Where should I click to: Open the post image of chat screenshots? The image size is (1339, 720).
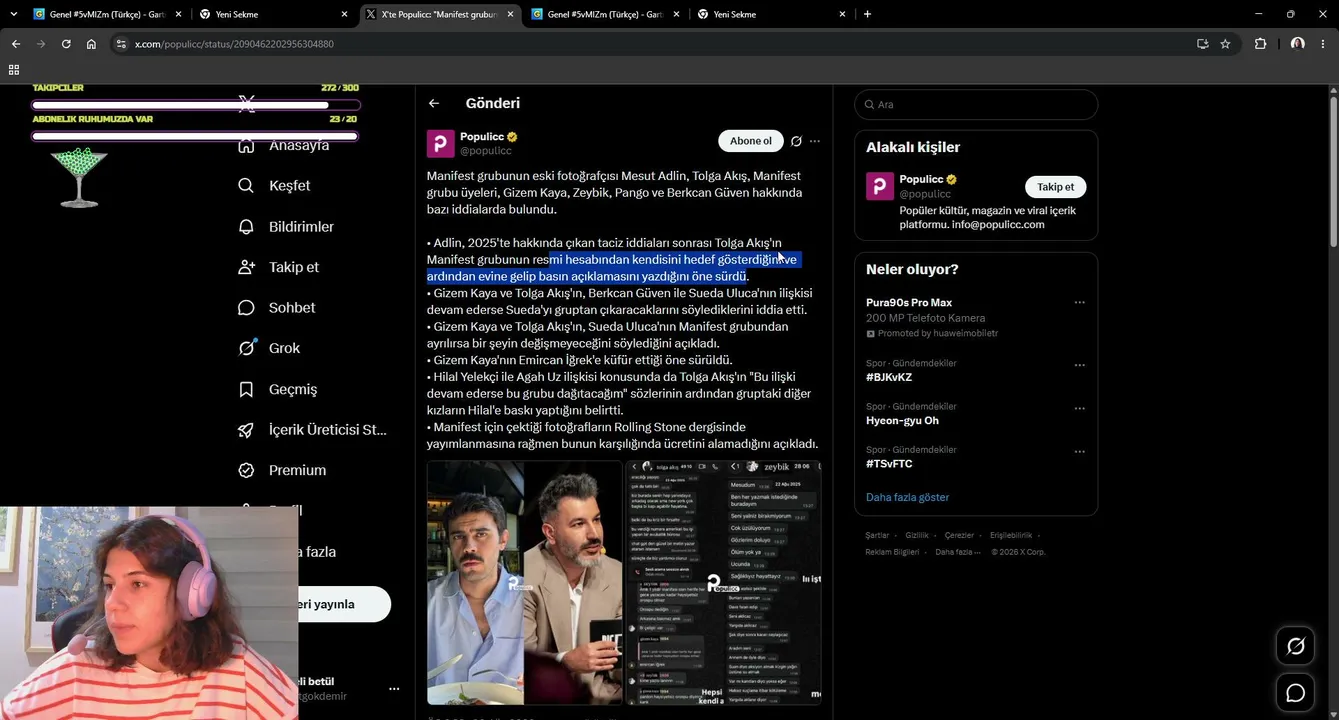(723, 582)
